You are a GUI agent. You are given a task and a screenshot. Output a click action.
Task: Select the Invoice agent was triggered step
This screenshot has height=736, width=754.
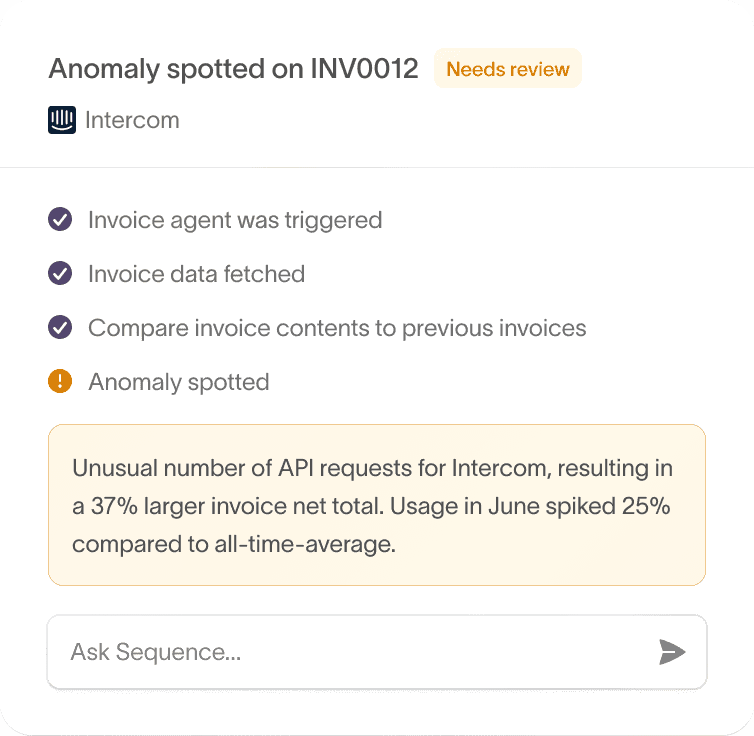click(235, 219)
